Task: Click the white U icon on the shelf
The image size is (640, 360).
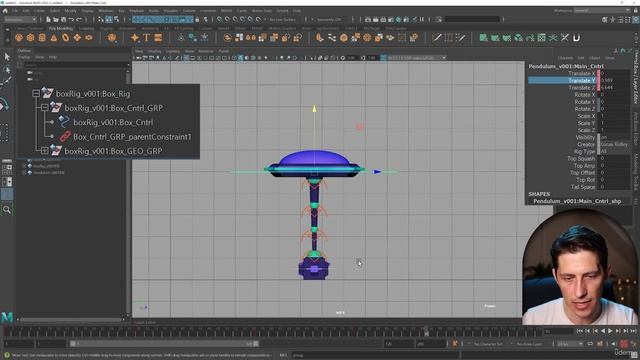Action: (576, 38)
